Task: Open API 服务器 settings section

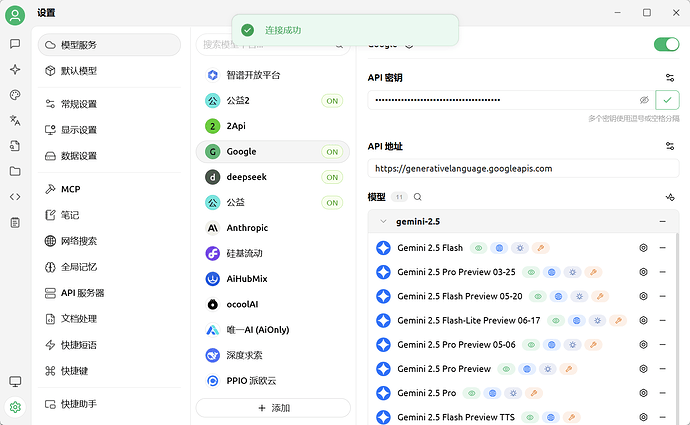Action: point(109,293)
